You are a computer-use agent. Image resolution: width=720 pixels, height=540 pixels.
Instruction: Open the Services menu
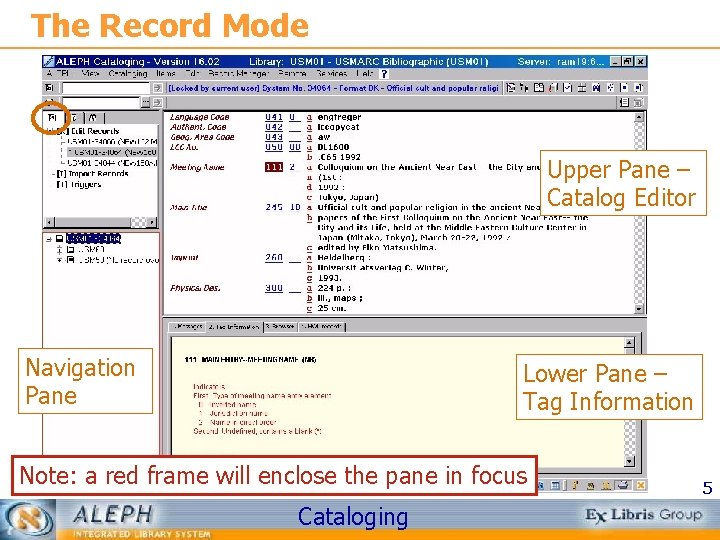[x=332, y=73]
